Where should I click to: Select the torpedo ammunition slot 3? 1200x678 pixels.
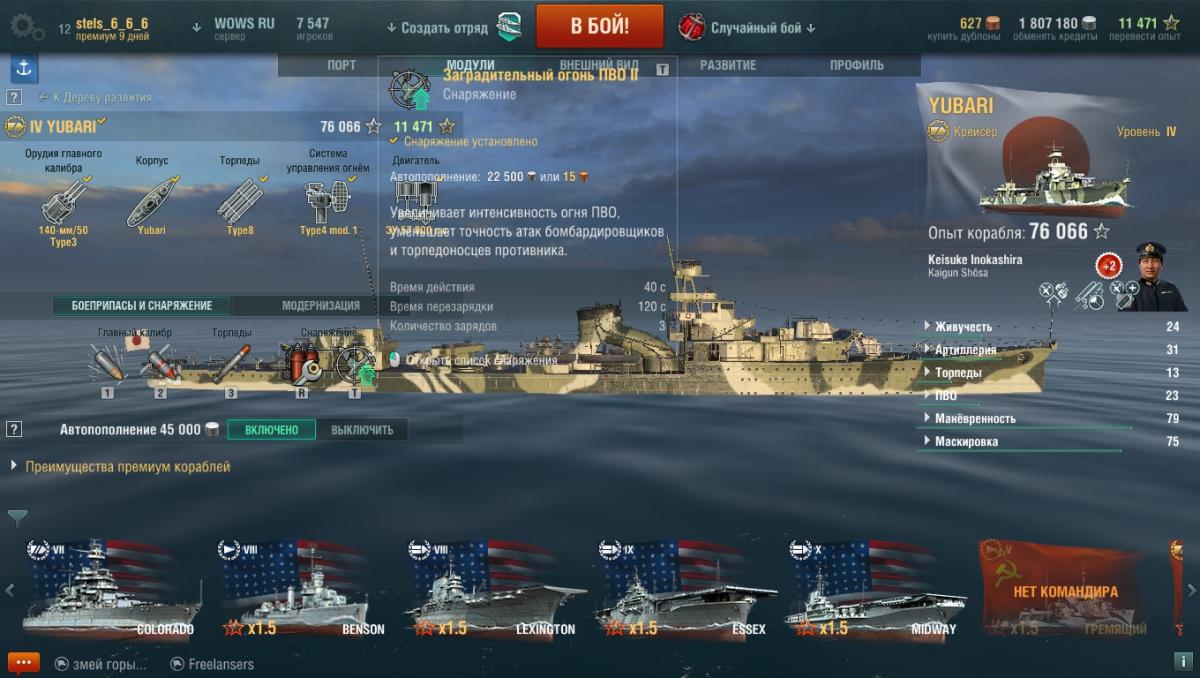point(231,364)
